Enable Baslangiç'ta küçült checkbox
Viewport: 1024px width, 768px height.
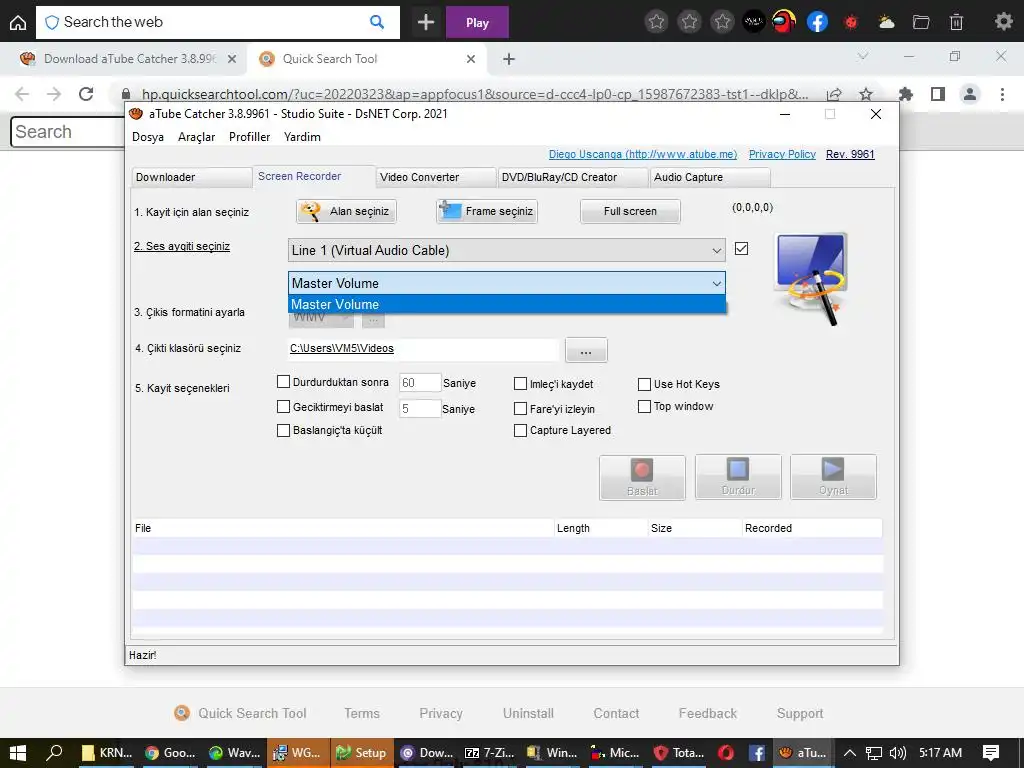[x=283, y=430]
